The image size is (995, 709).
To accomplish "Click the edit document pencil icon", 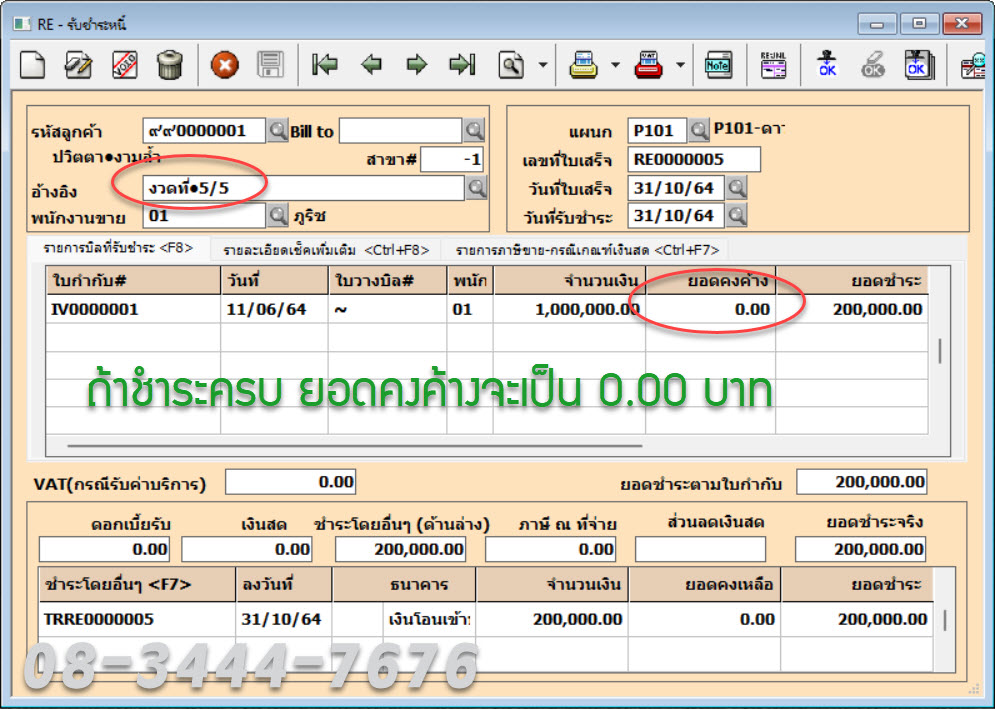I will click(78, 64).
